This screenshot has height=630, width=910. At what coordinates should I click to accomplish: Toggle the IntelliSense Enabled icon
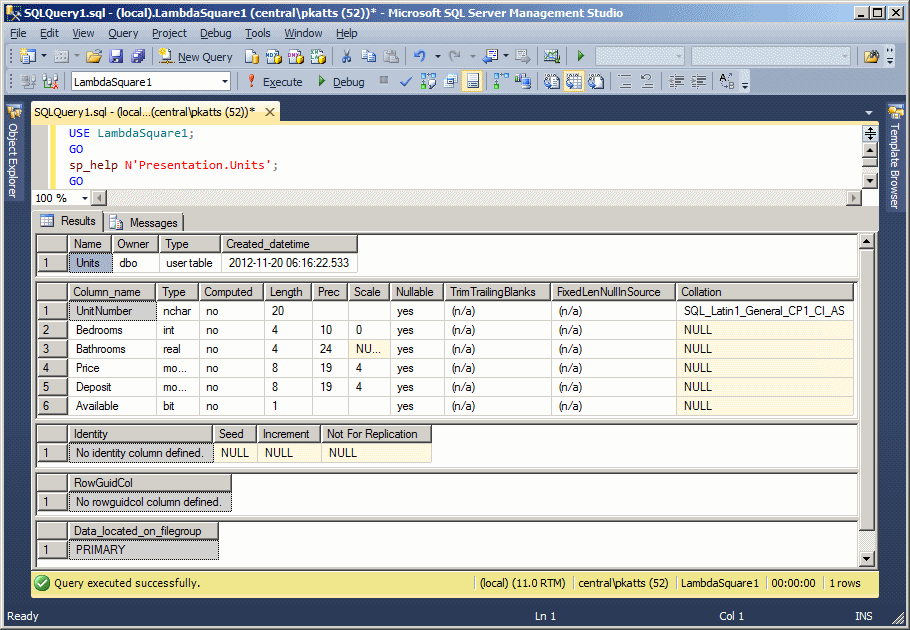pos(472,82)
